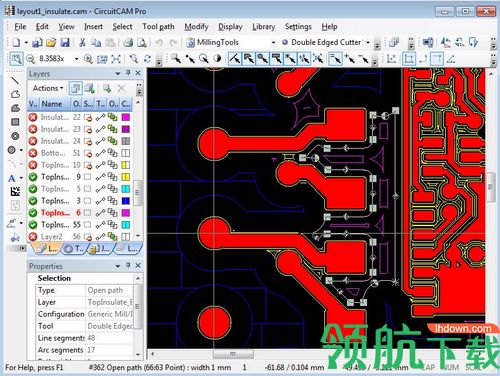Sort layers by the Name column header
This screenshot has height=376, width=500.
tap(55, 104)
